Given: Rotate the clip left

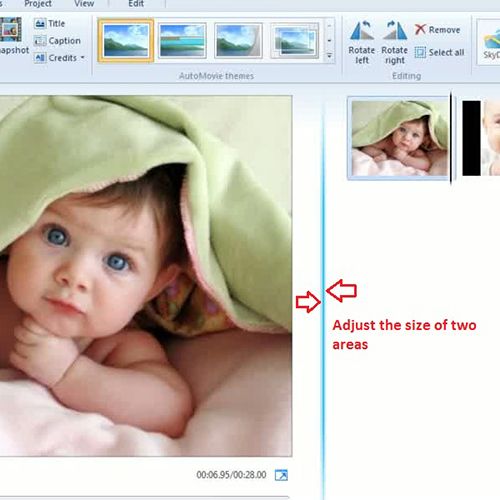Looking at the screenshot, I should coord(362,42).
